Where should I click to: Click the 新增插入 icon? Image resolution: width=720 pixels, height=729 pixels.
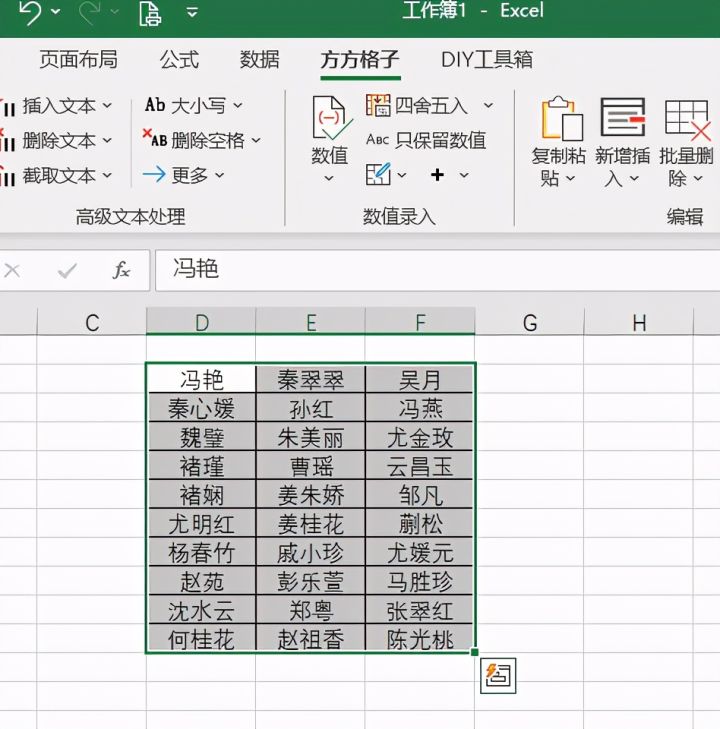[623, 117]
